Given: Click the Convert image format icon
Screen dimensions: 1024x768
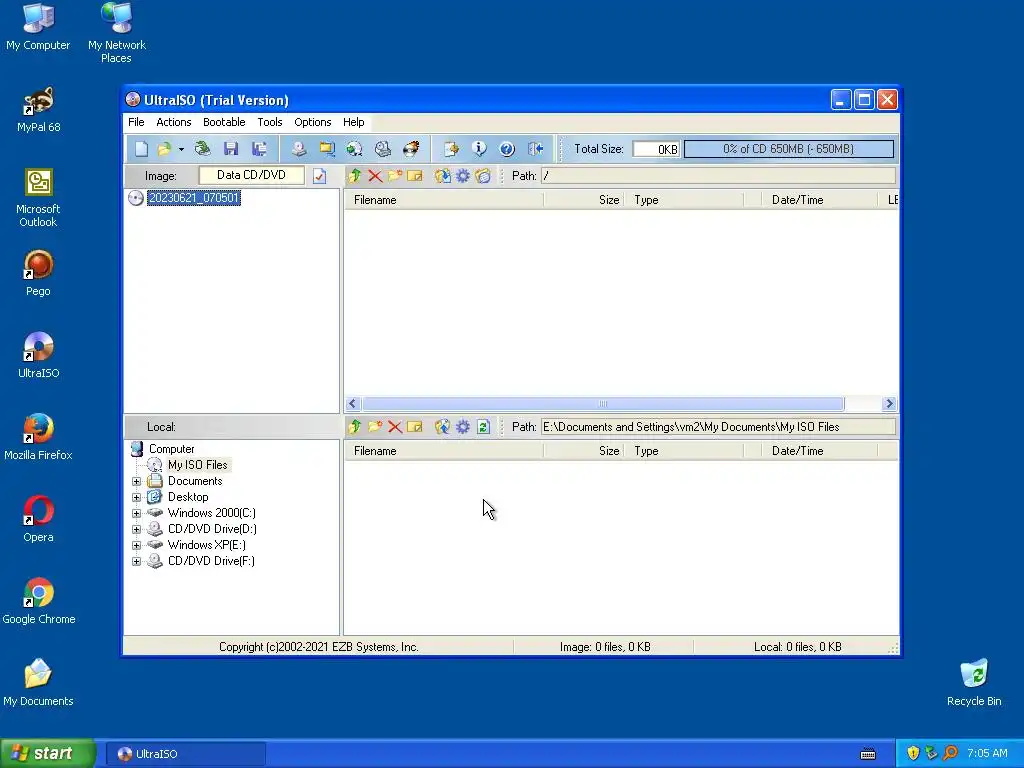Looking at the screenshot, I should 355,149.
